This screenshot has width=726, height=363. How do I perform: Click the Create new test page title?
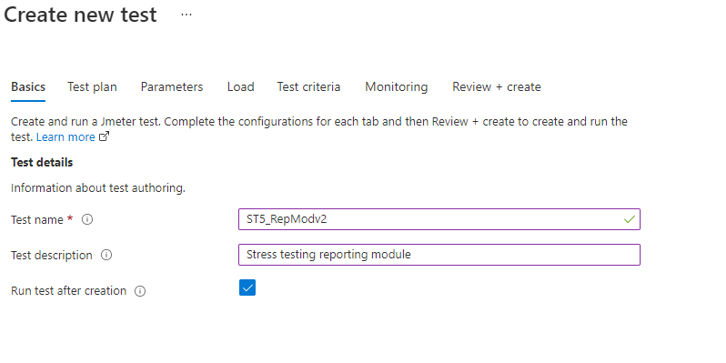tap(80, 15)
